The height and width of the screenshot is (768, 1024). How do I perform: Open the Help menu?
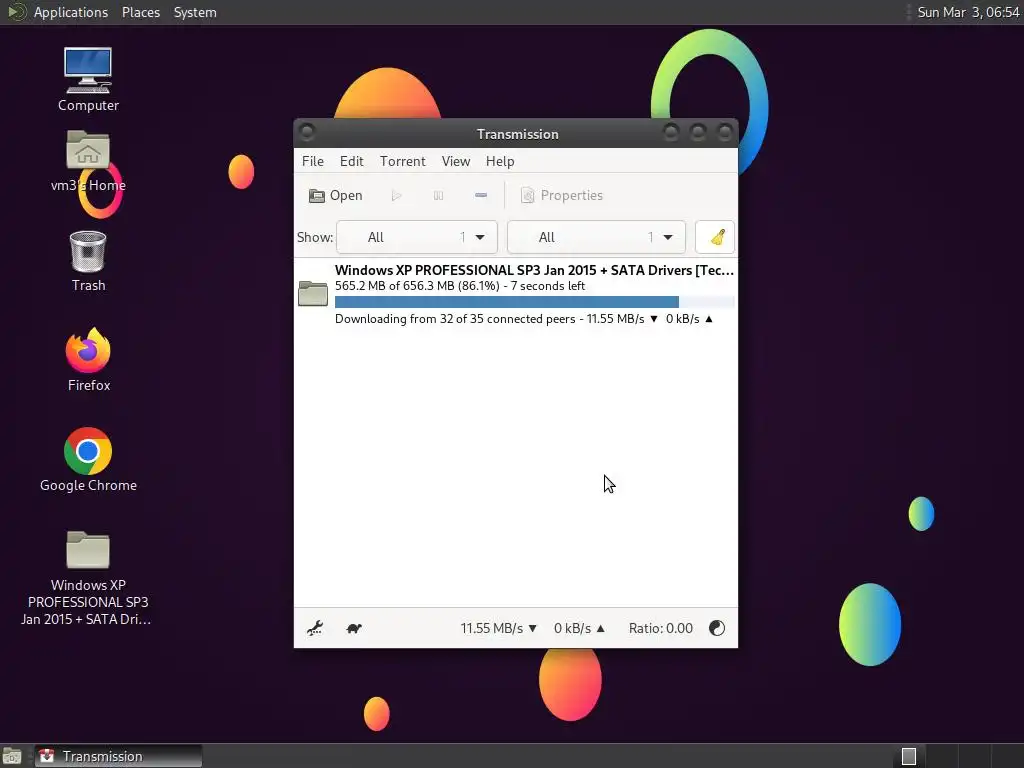tap(500, 161)
